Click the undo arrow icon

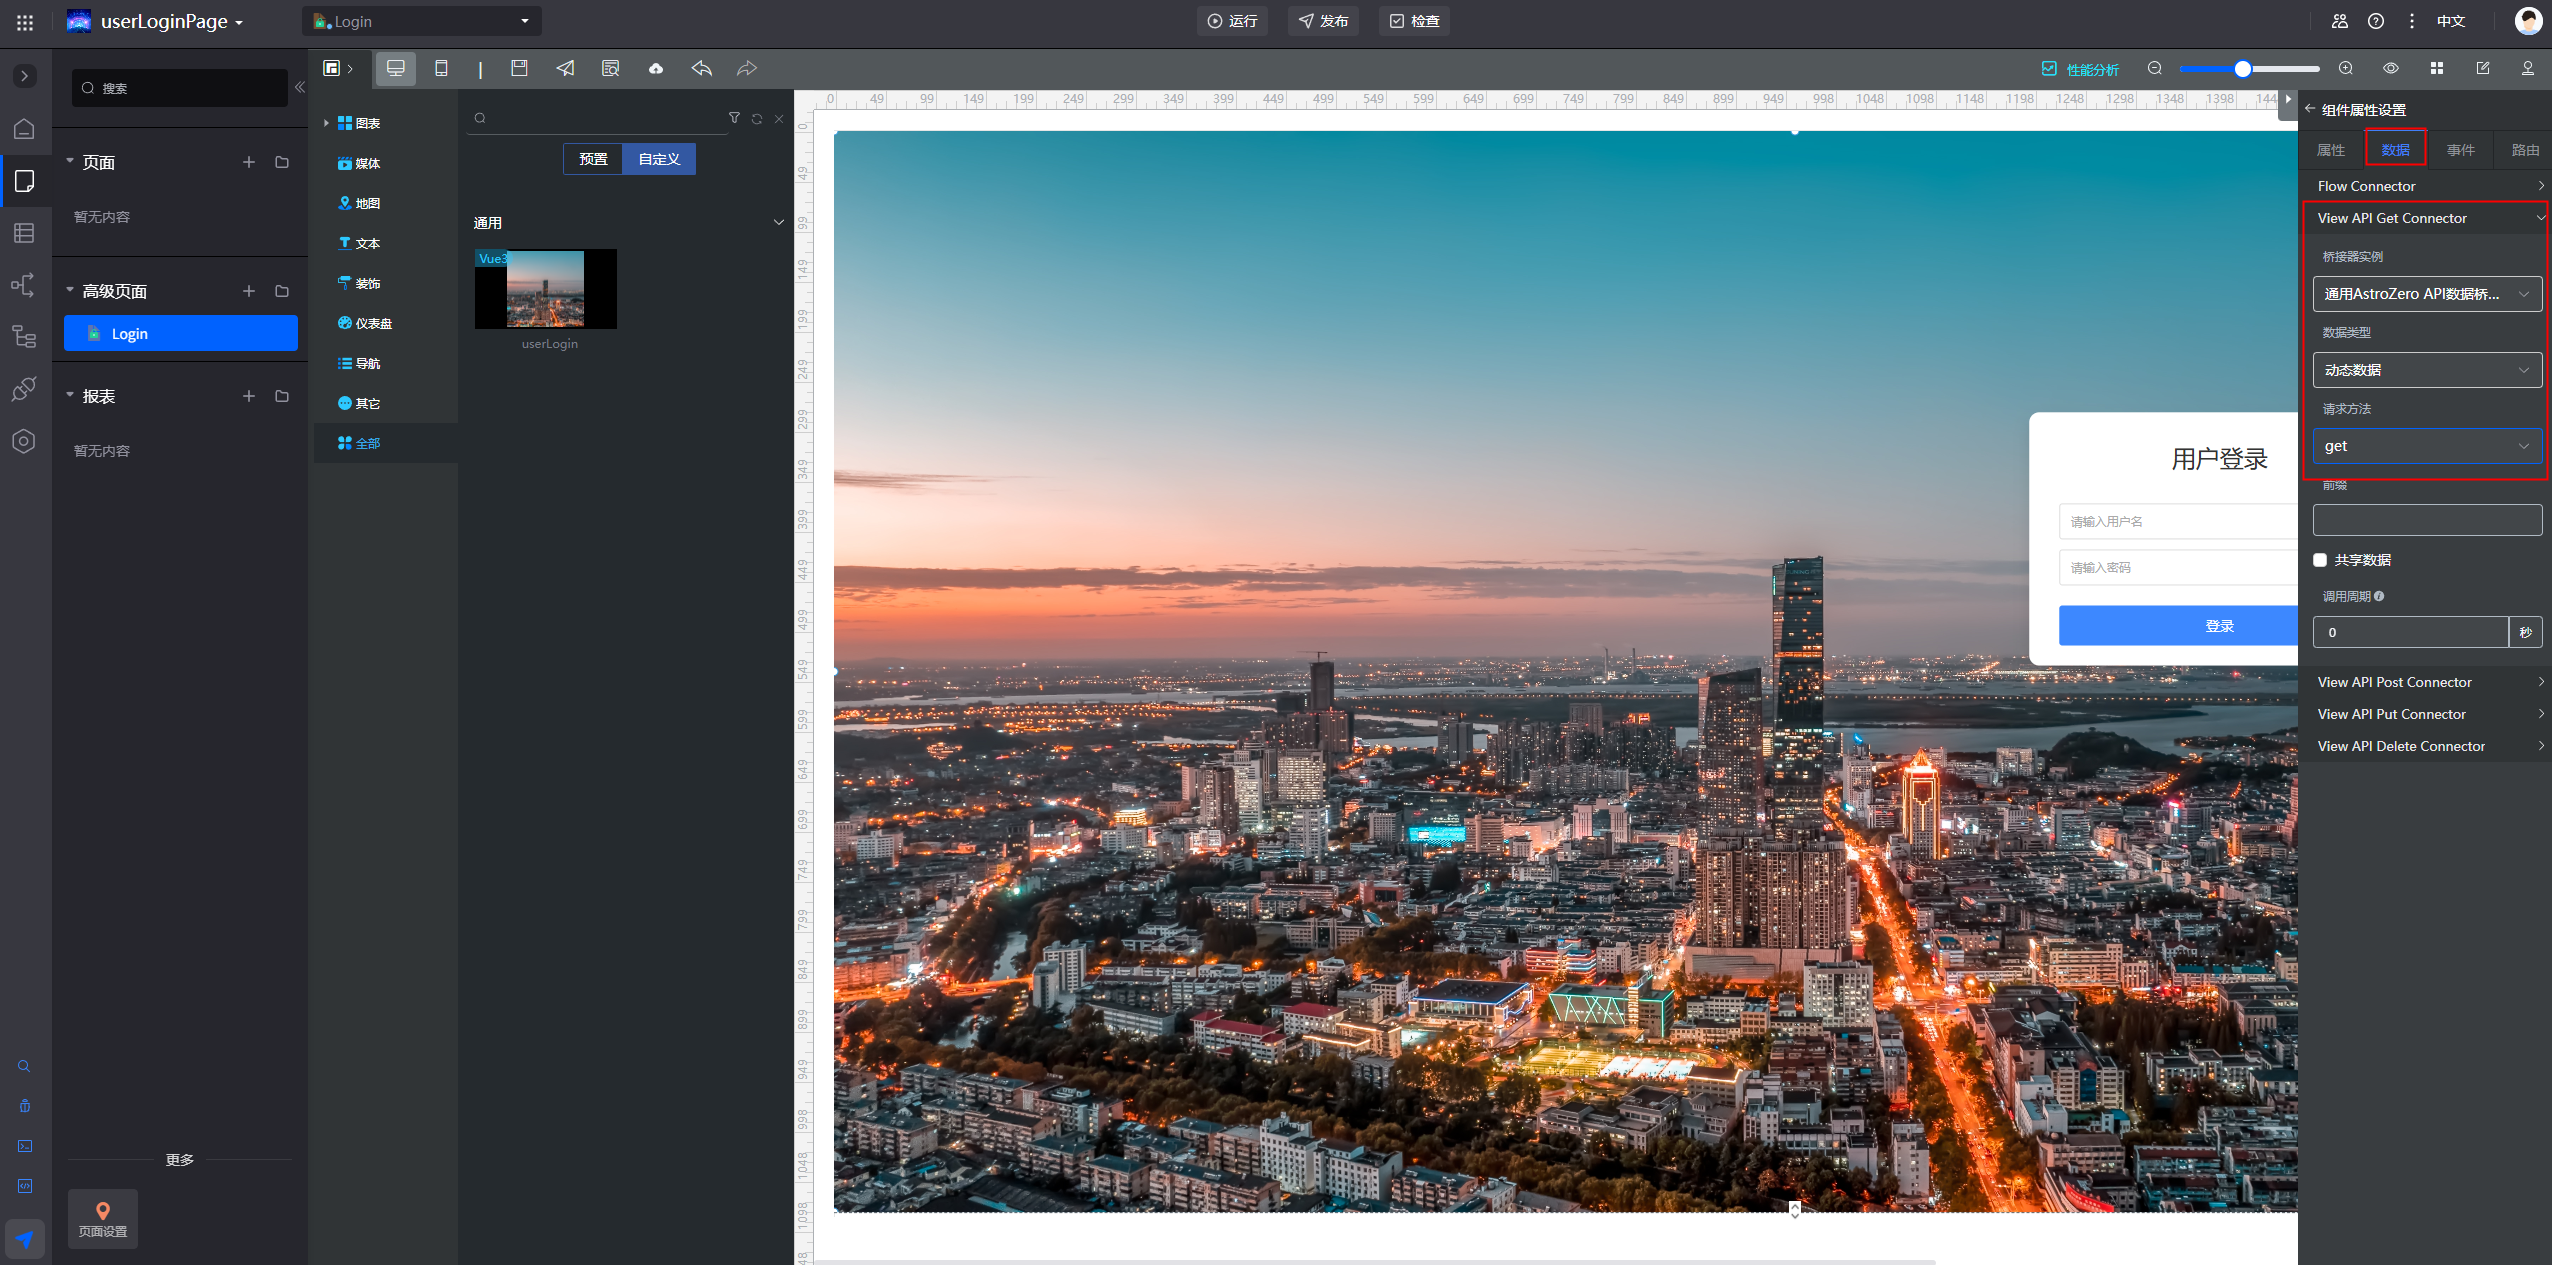[x=702, y=68]
